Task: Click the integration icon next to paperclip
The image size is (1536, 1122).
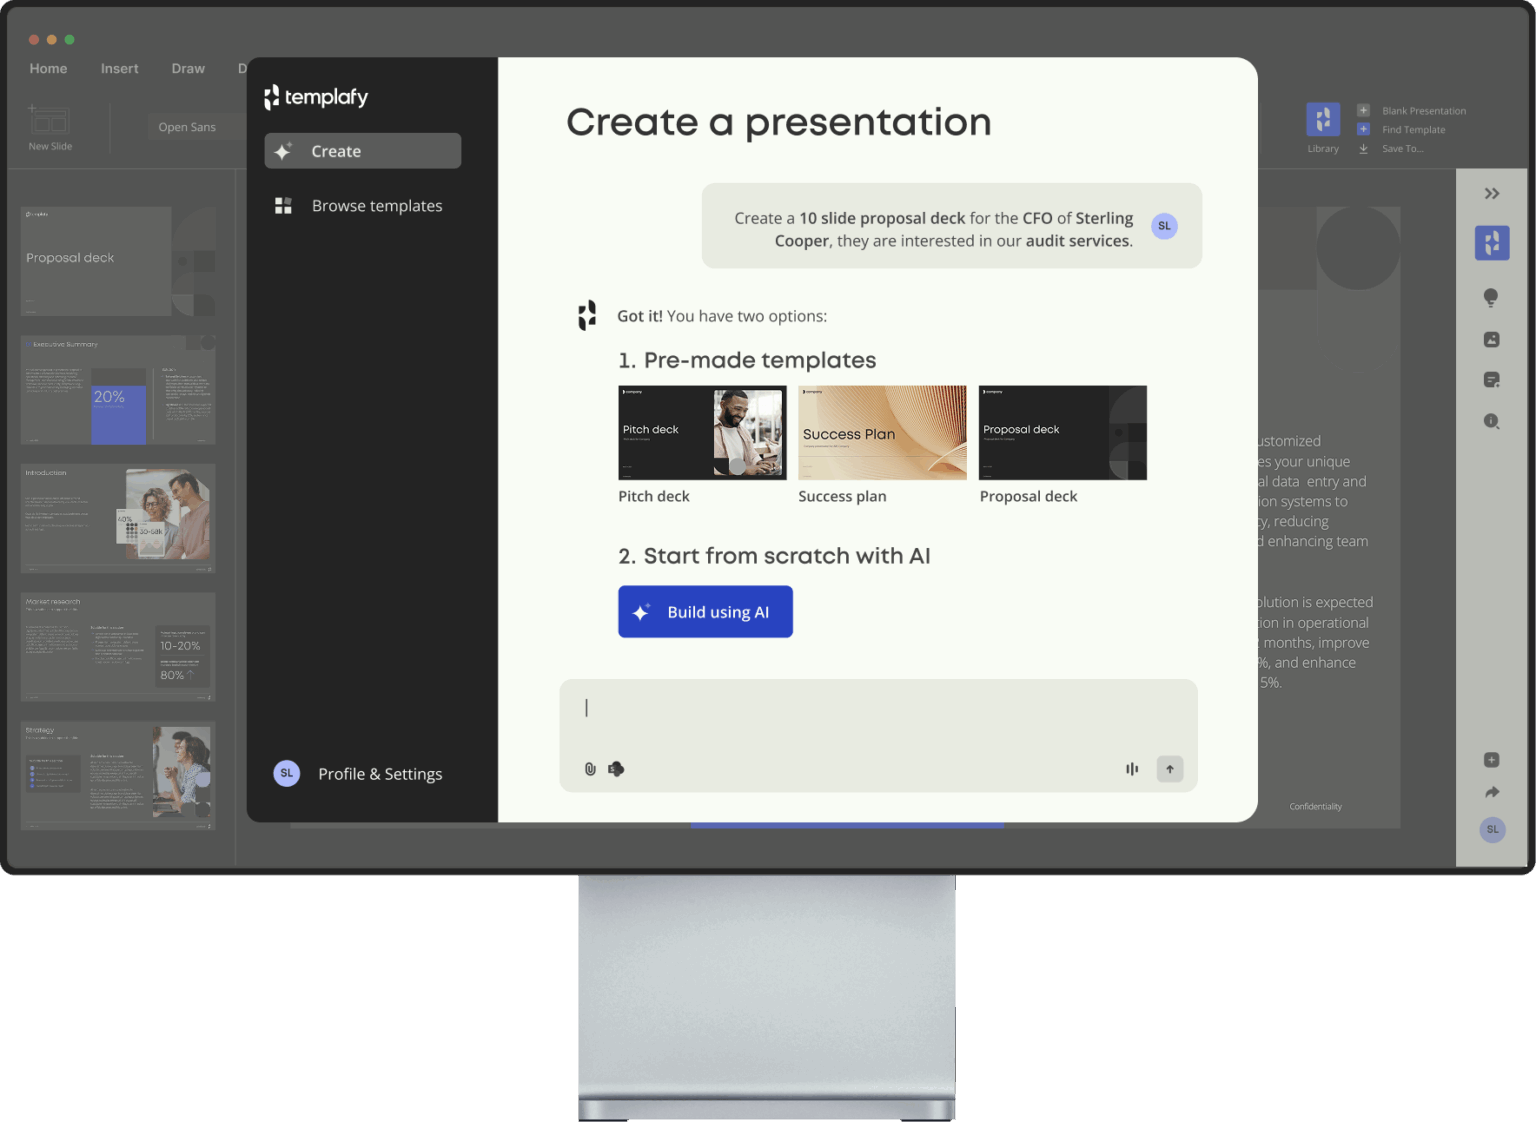Action: (616, 769)
